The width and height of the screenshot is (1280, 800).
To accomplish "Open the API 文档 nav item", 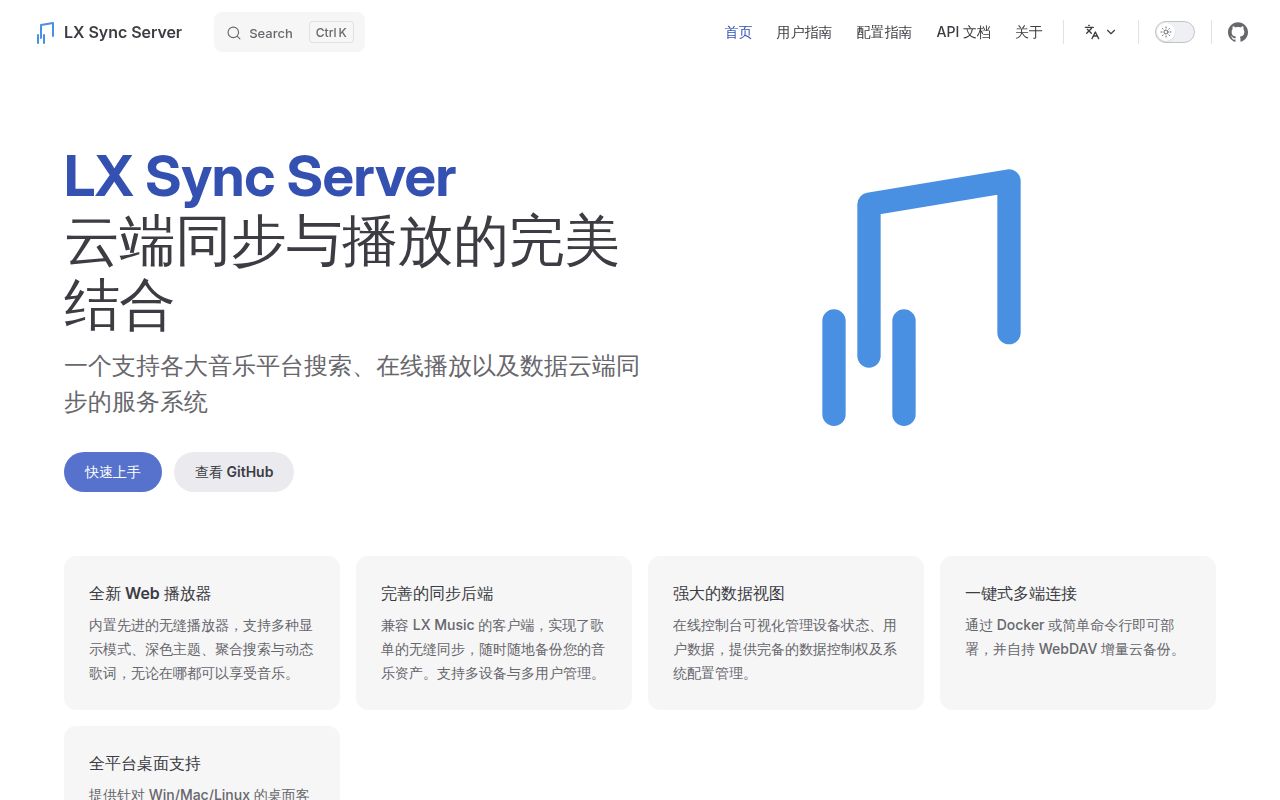I will tap(963, 32).
